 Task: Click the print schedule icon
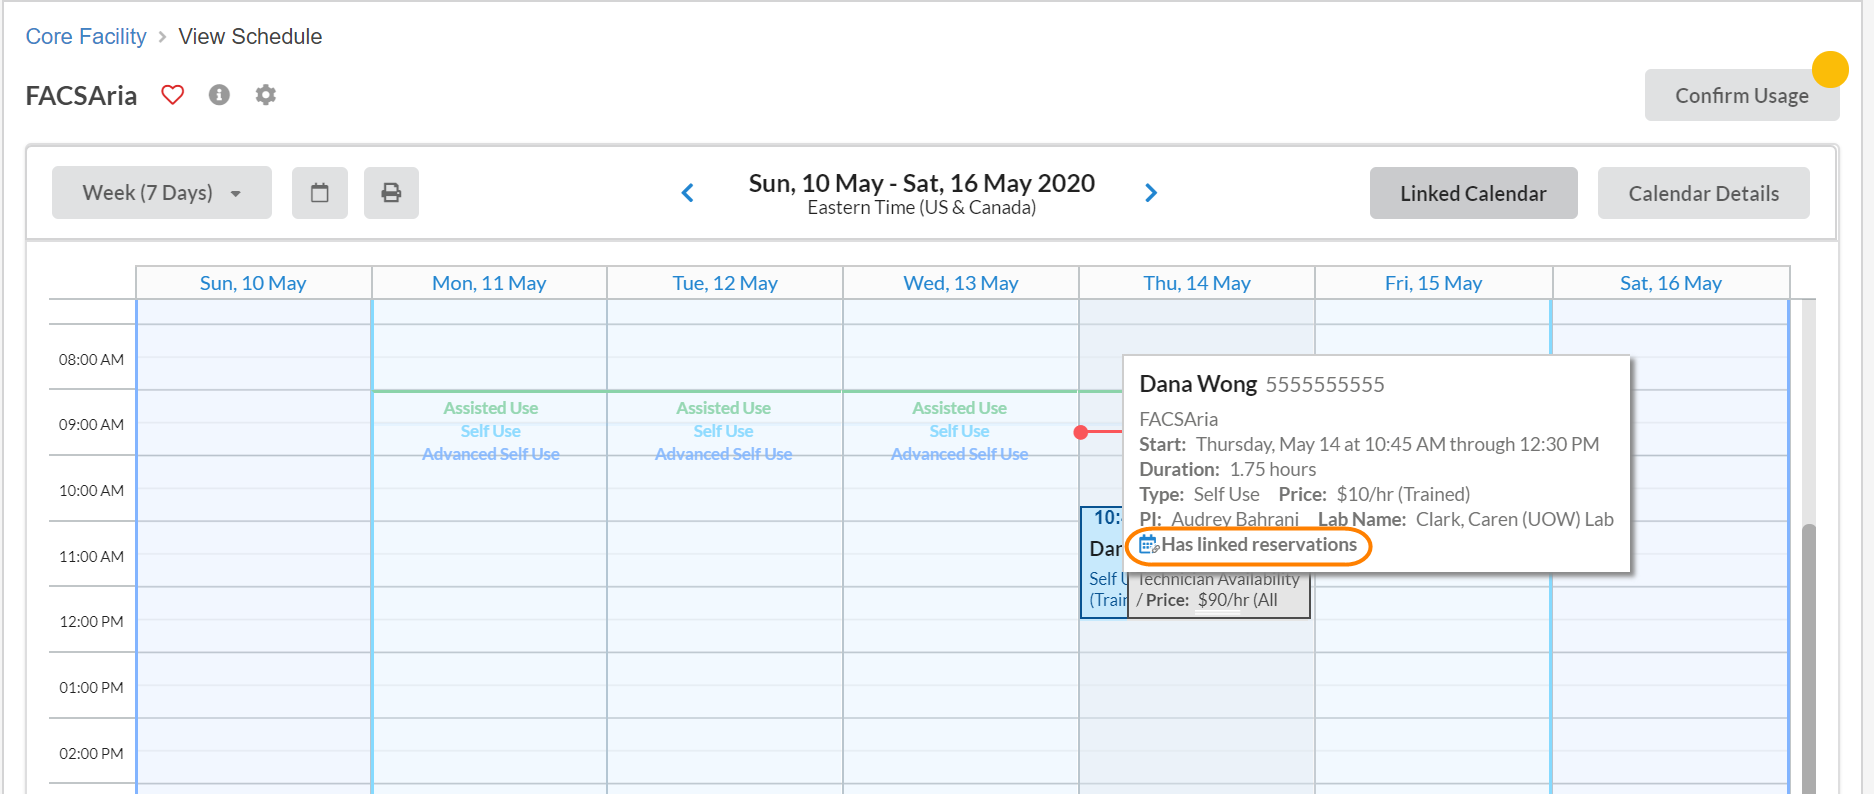point(391,193)
